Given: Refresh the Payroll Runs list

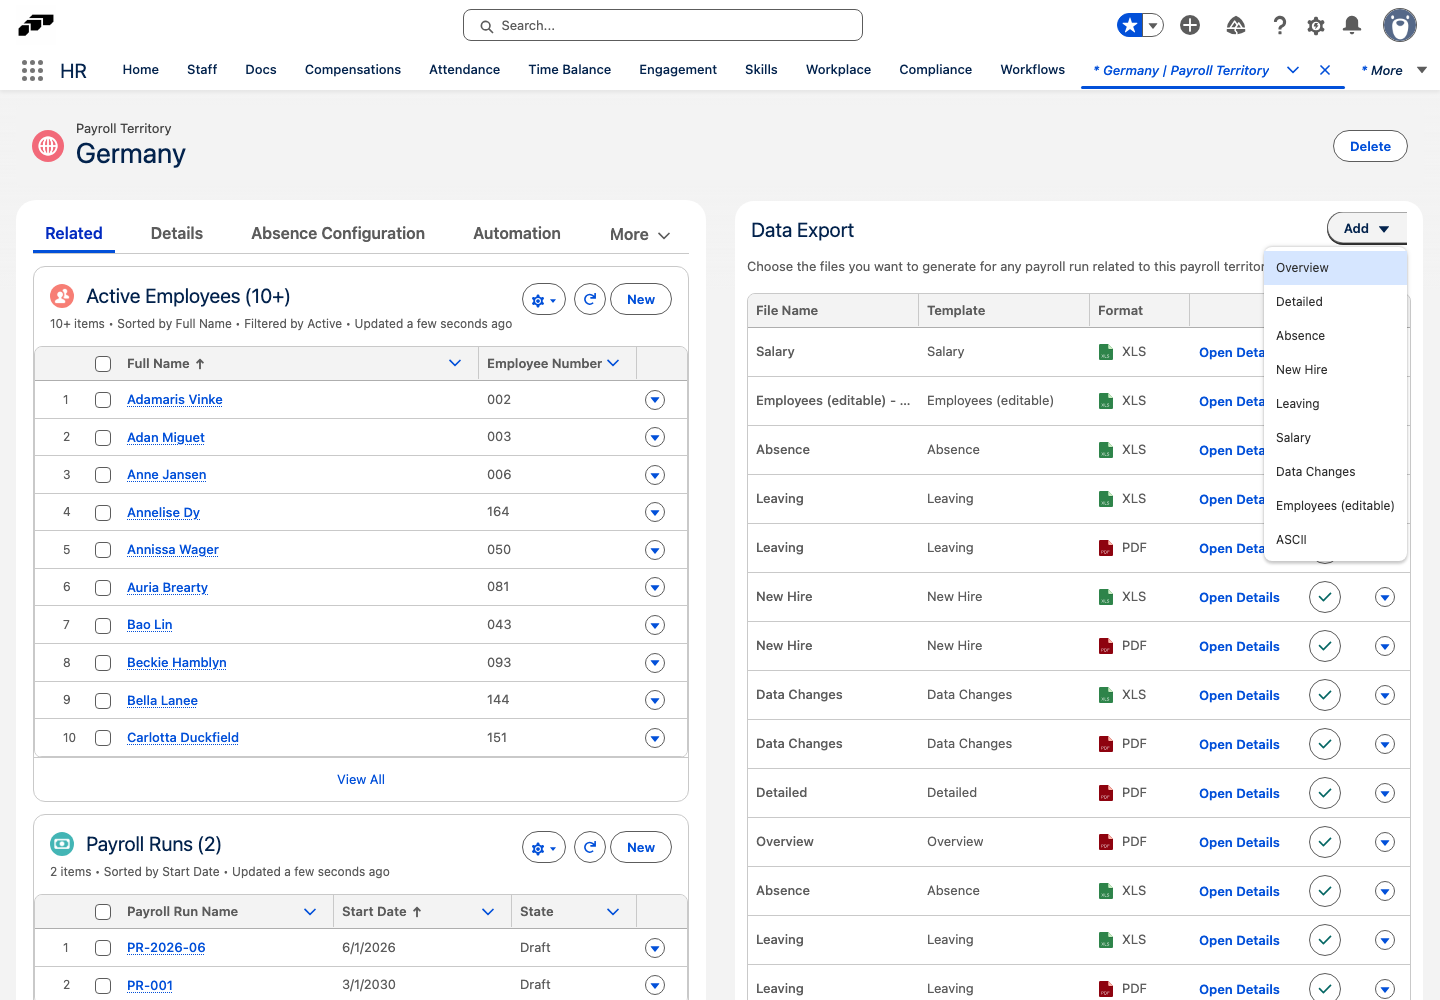Looking at the screenshot, I should 590,847.
